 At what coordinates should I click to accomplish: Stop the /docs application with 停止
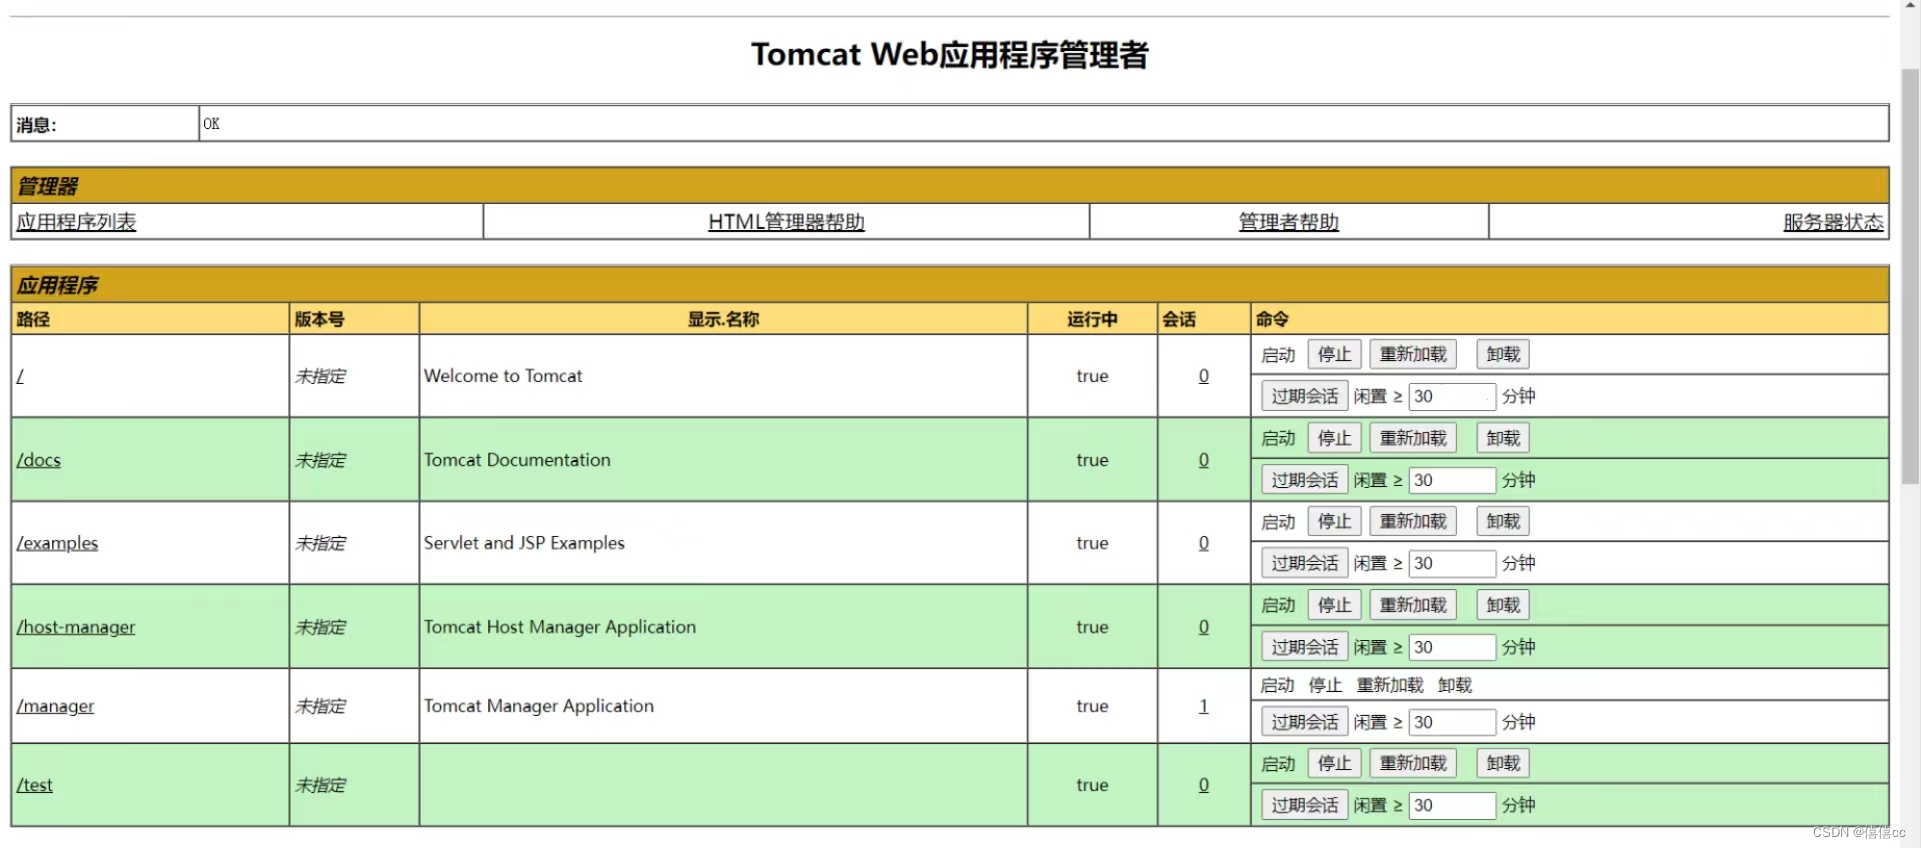coord(1334,438)
